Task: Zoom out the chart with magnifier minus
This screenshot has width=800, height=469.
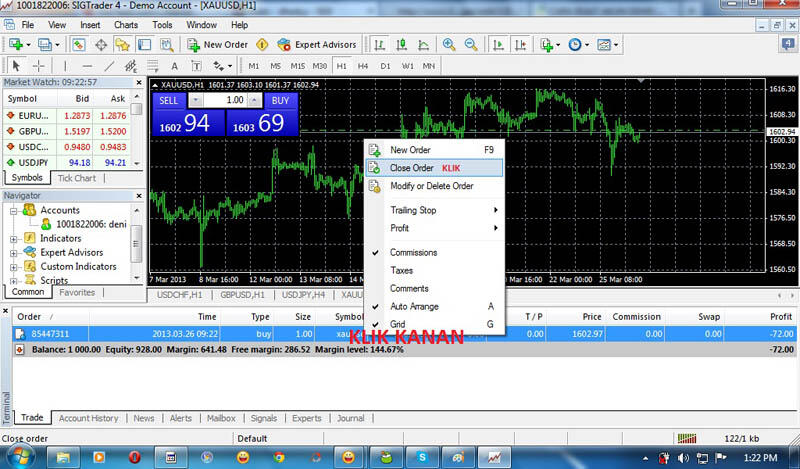Action: (471, 45)
